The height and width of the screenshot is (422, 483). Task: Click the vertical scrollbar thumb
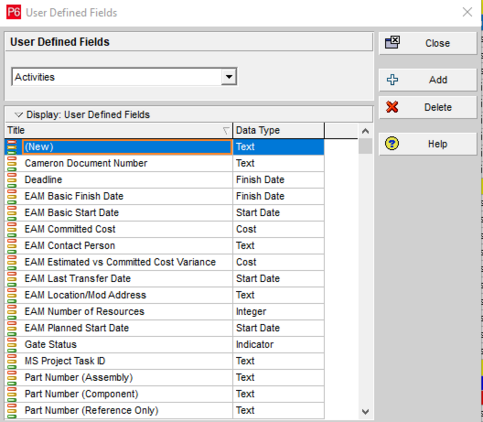365,146
